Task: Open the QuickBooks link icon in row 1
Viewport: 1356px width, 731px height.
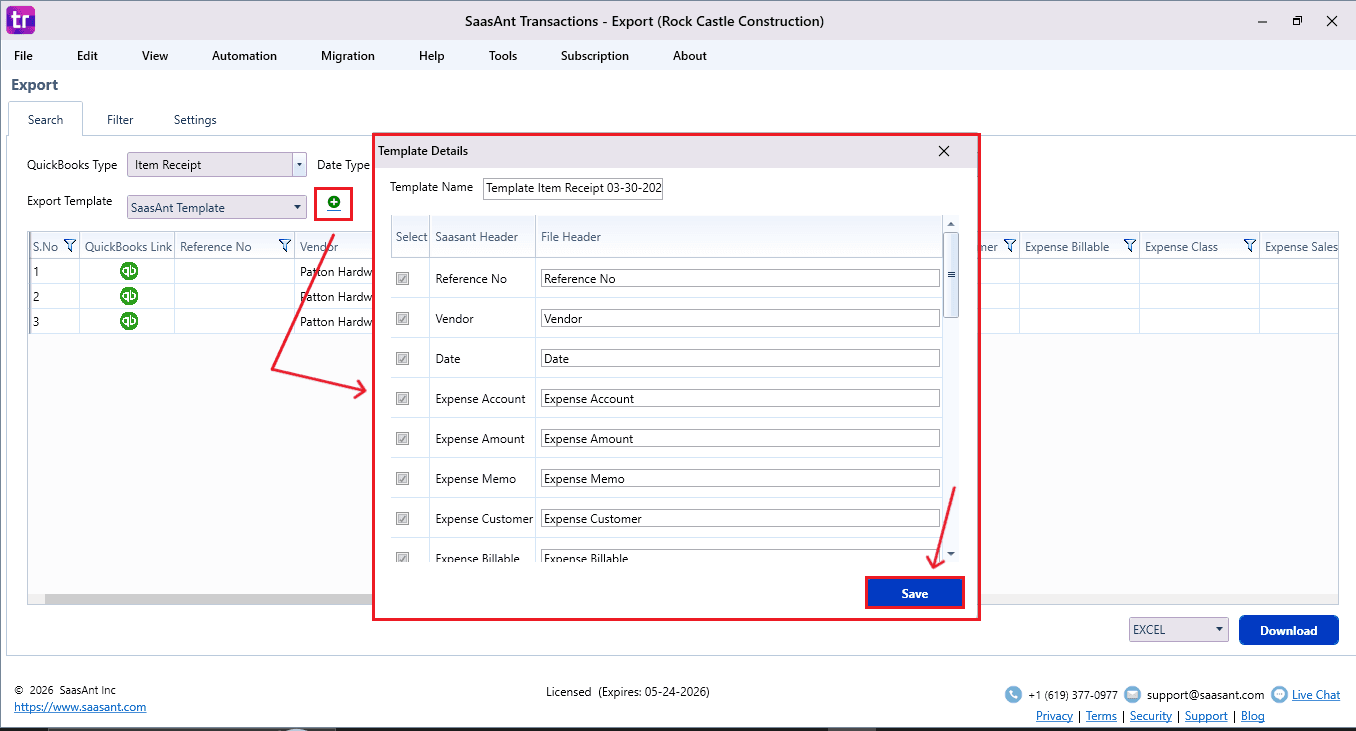Action: (129, 271)
